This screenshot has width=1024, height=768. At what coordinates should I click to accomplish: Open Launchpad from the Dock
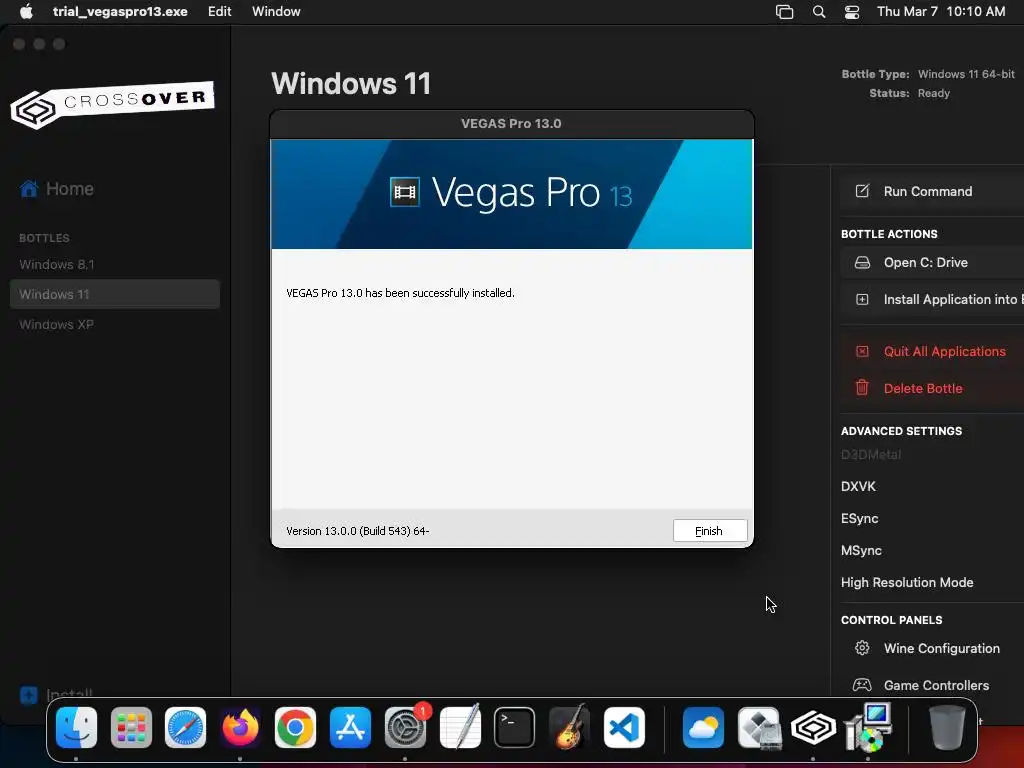[x=131, y=728]
